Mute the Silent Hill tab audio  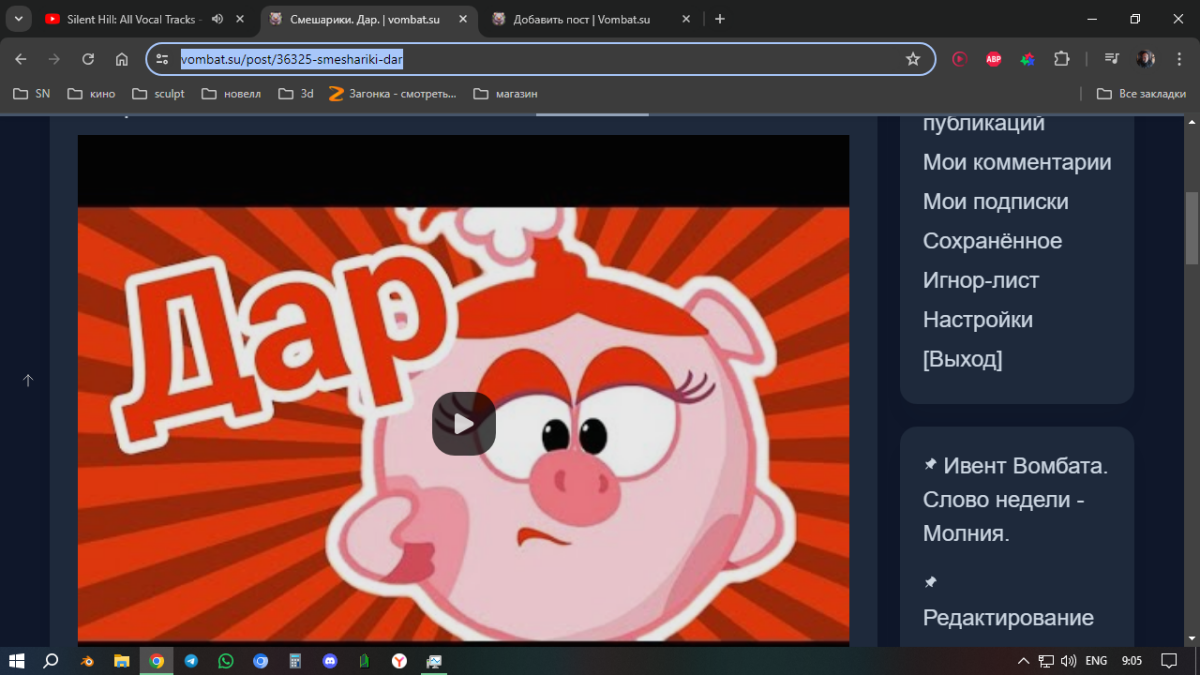click(217, 19)
